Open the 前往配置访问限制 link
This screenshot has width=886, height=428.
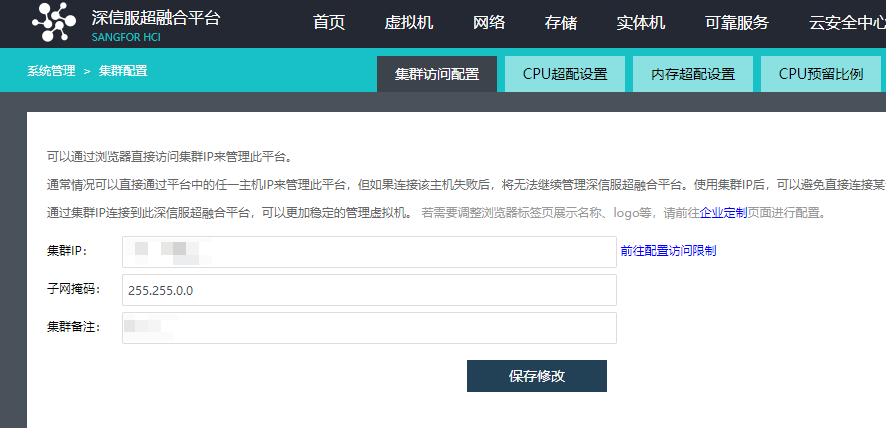[x=668, y=251]
